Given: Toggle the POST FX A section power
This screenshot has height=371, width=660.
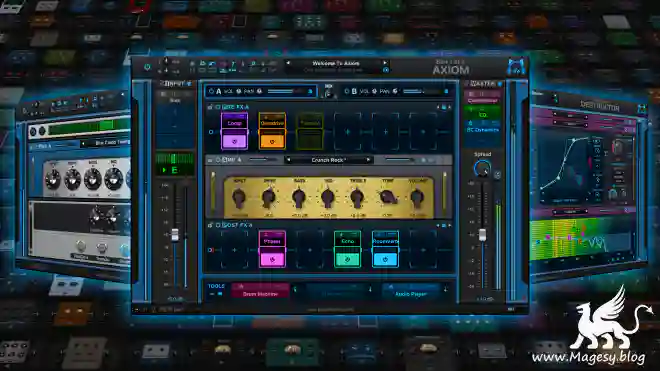Looking at the screenshot, I should pos(218,225).
